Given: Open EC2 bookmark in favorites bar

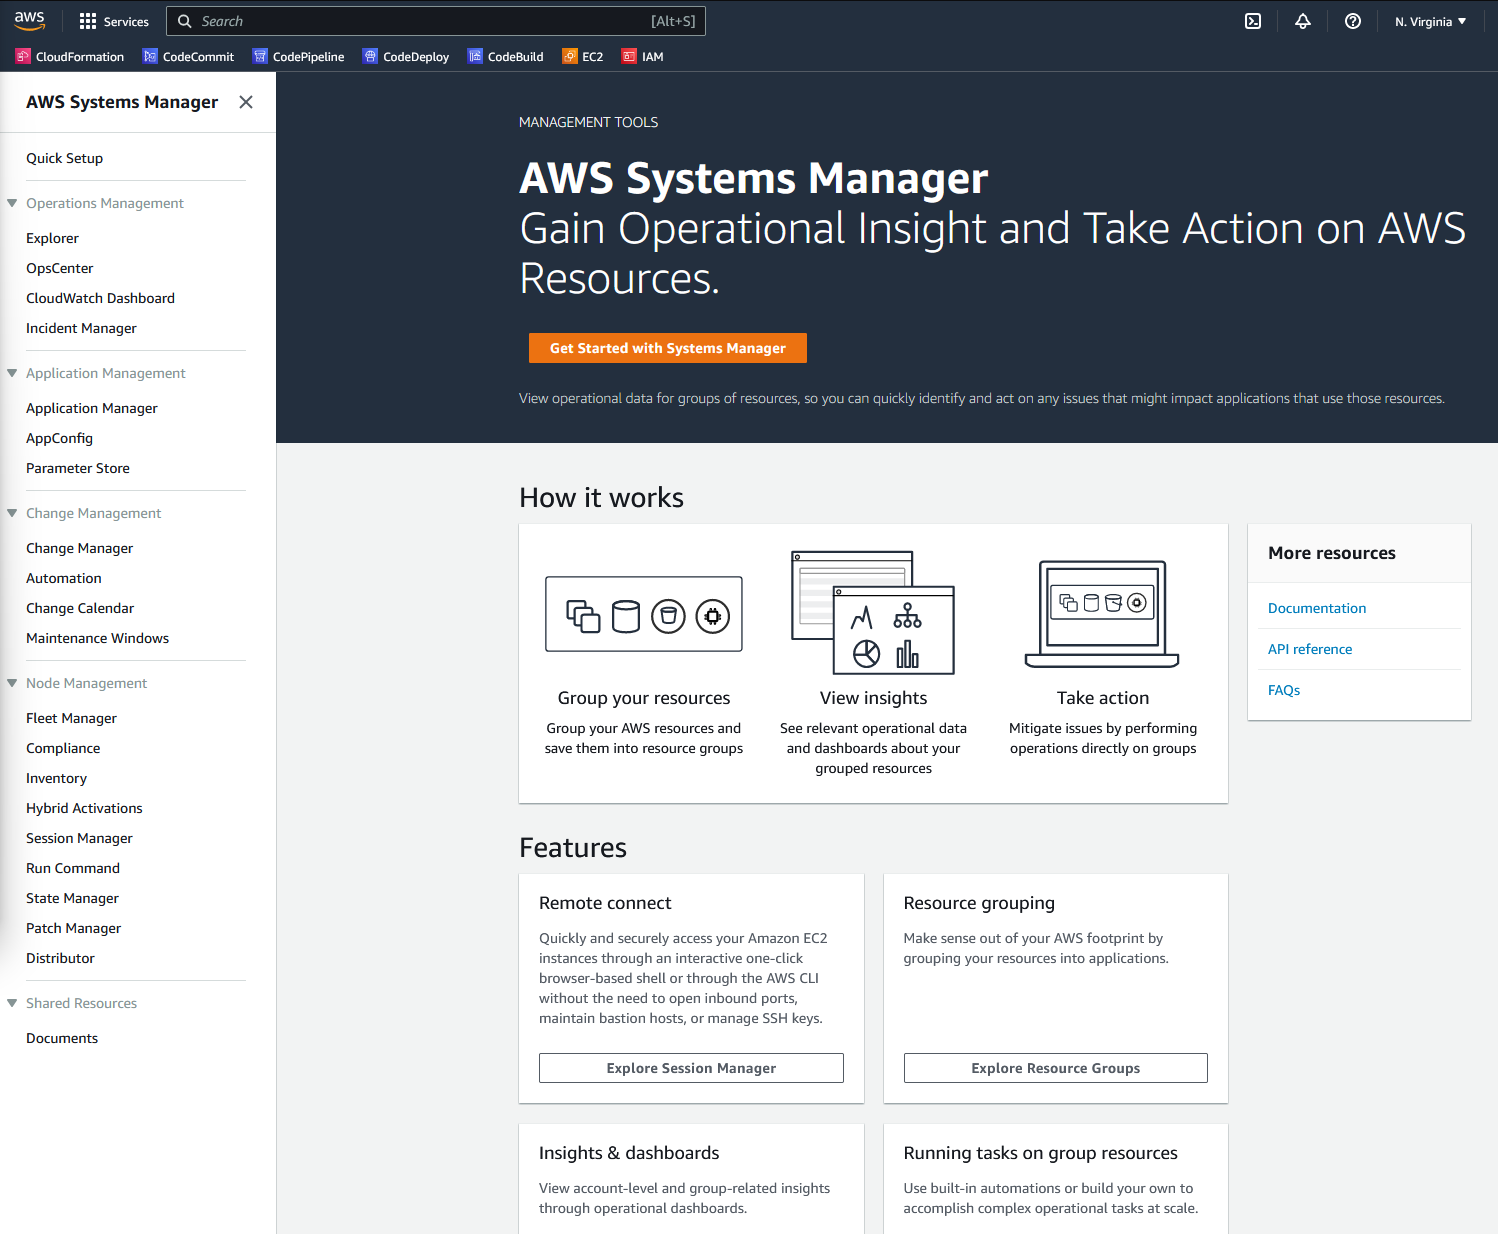Looking at the screenshot, I should coord(583,56).
